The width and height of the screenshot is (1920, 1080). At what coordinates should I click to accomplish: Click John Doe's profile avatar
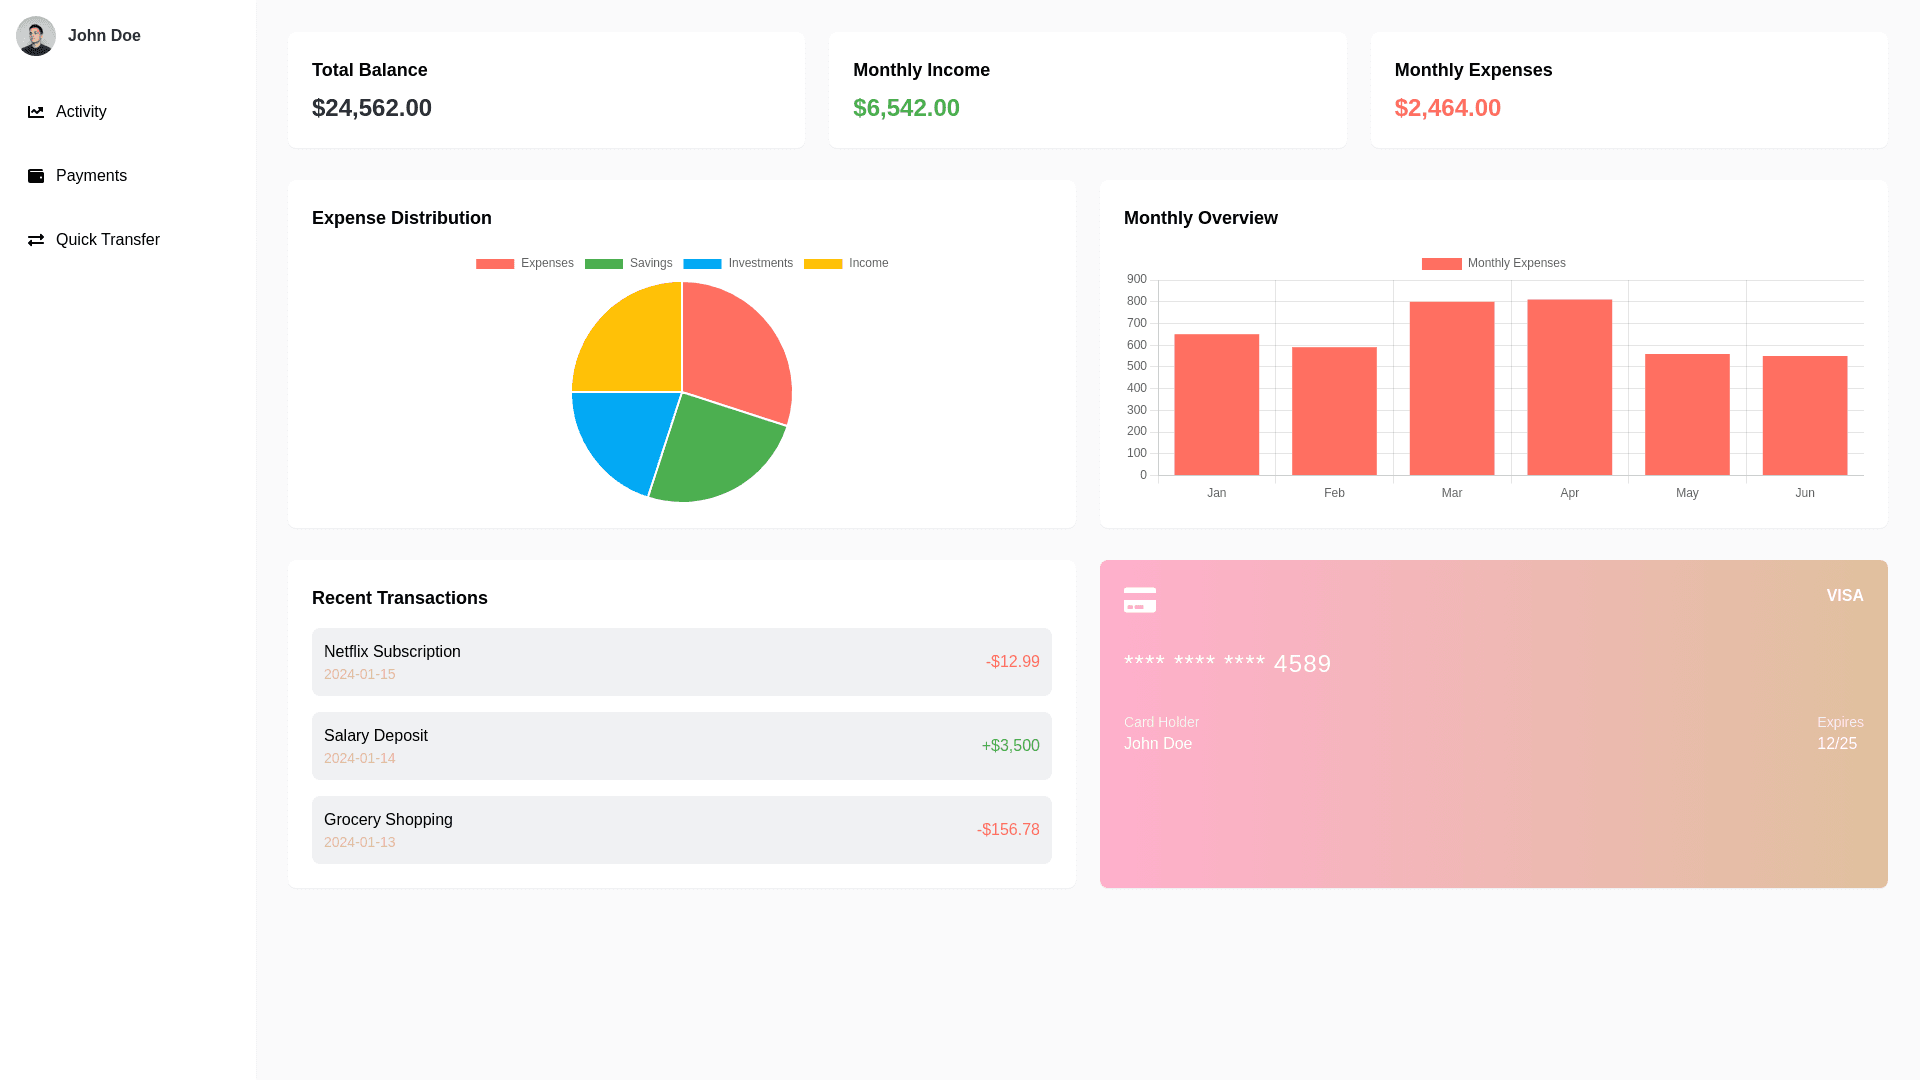(36, 36)
